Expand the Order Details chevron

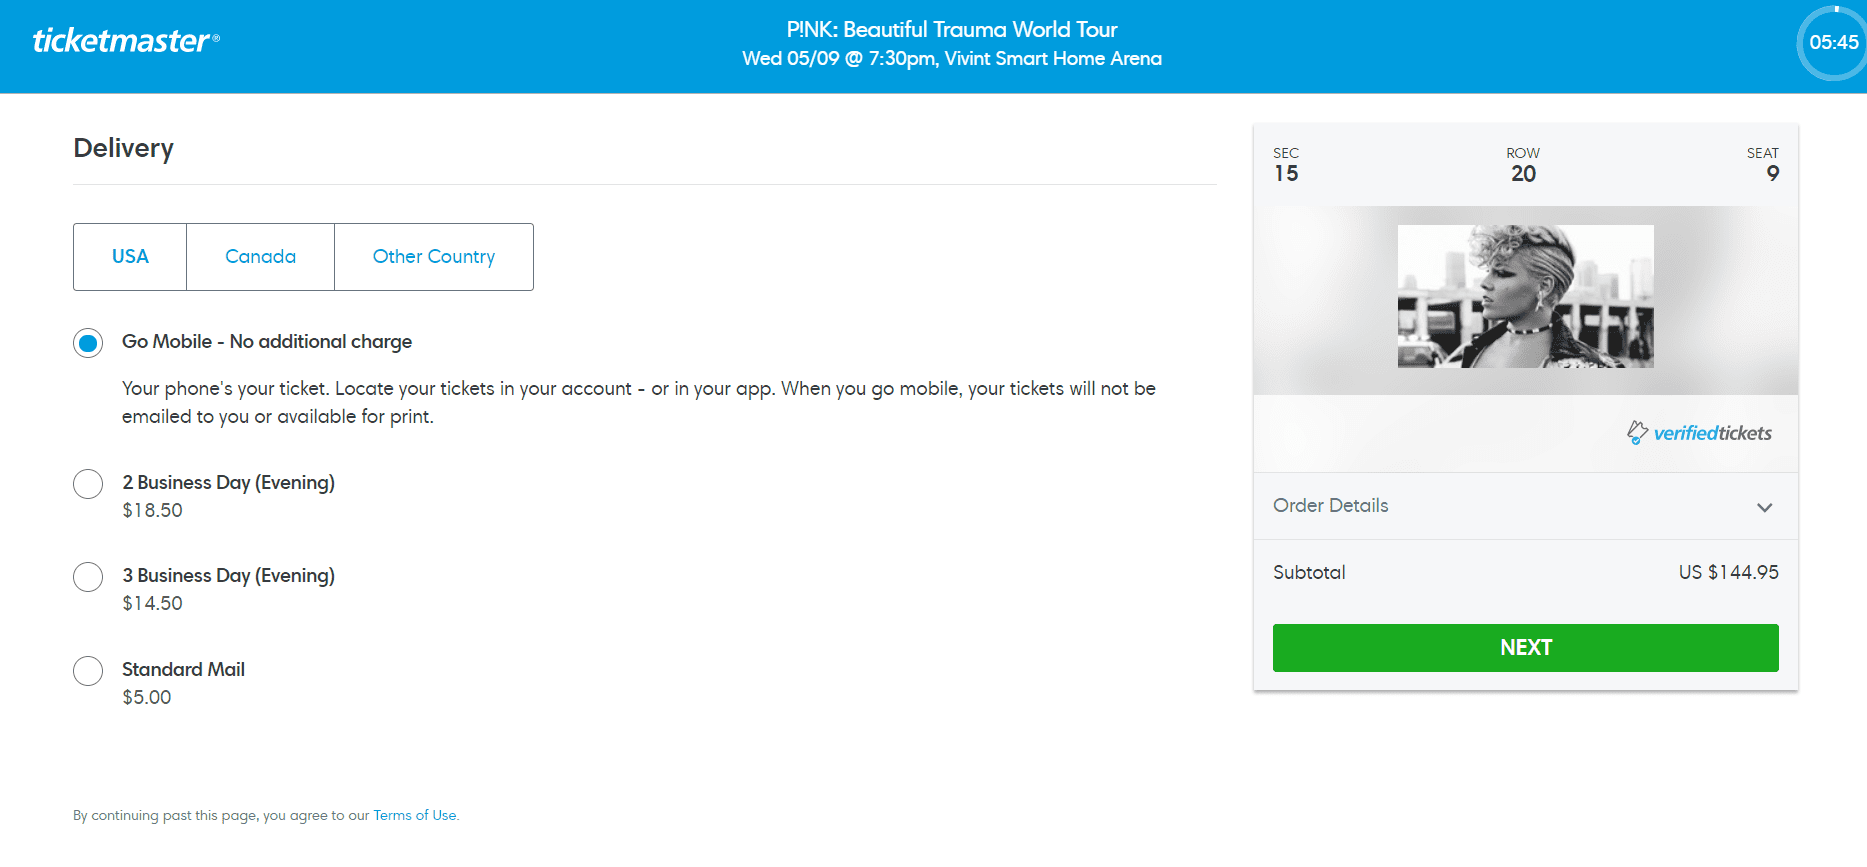[x=1764, y=507]
